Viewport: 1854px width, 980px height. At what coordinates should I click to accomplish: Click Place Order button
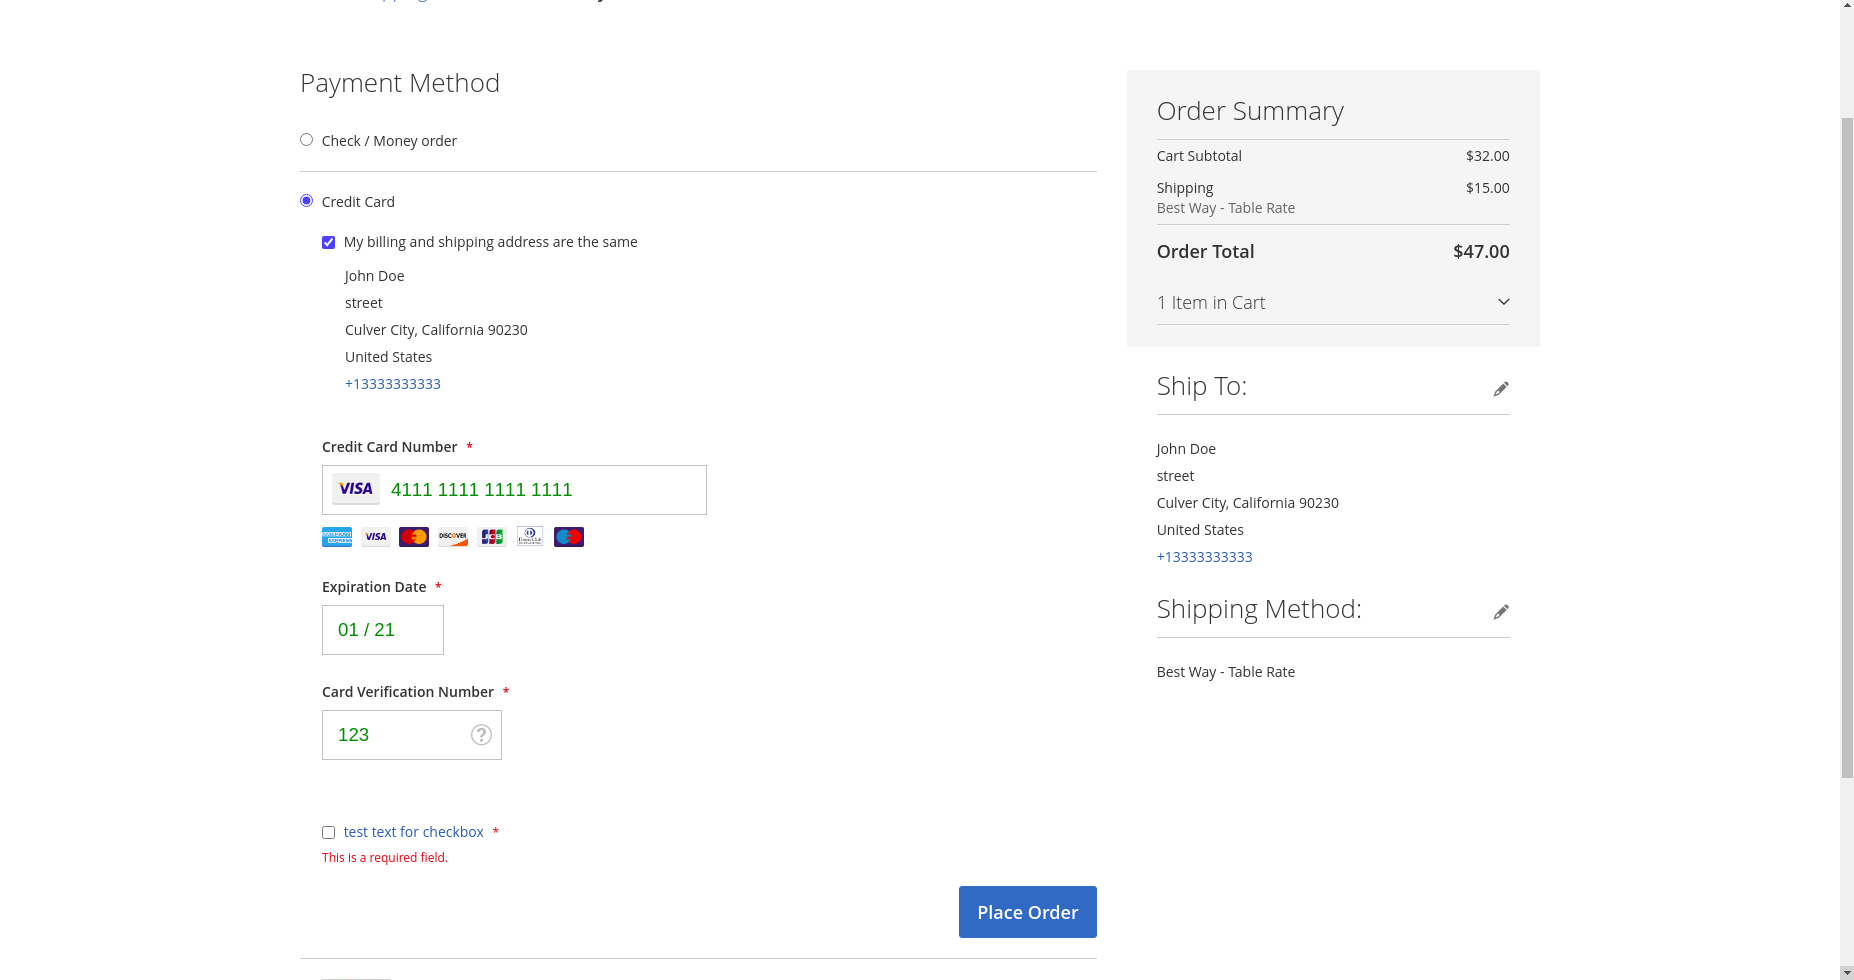click(x=1028, y=912)
